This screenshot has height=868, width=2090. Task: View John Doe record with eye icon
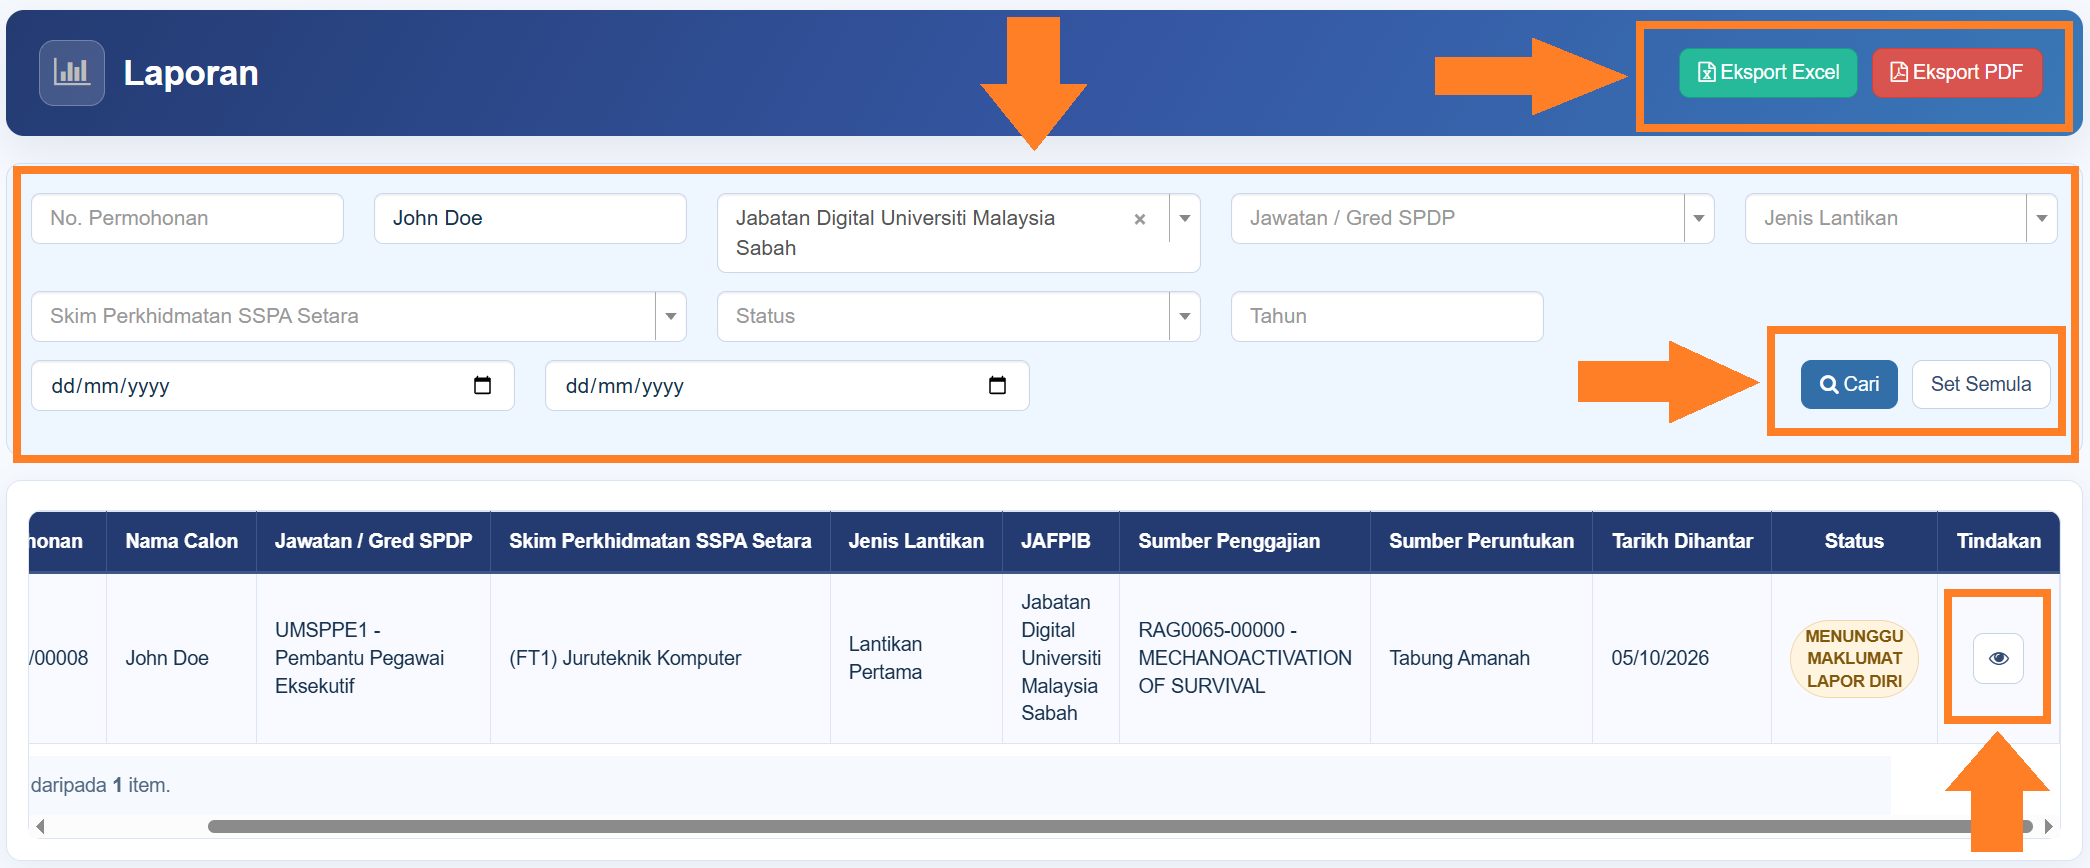pos(1998,658)
